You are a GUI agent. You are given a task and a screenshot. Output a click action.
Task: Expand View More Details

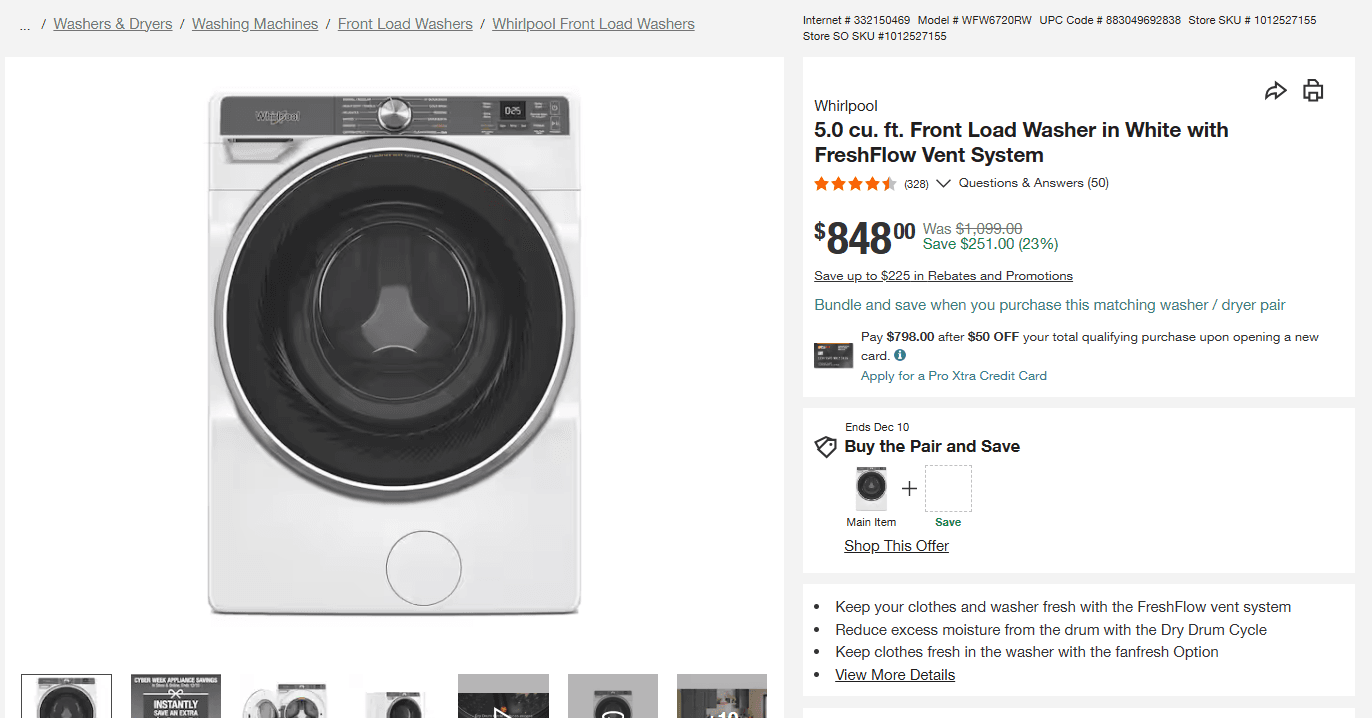(894, 674)
